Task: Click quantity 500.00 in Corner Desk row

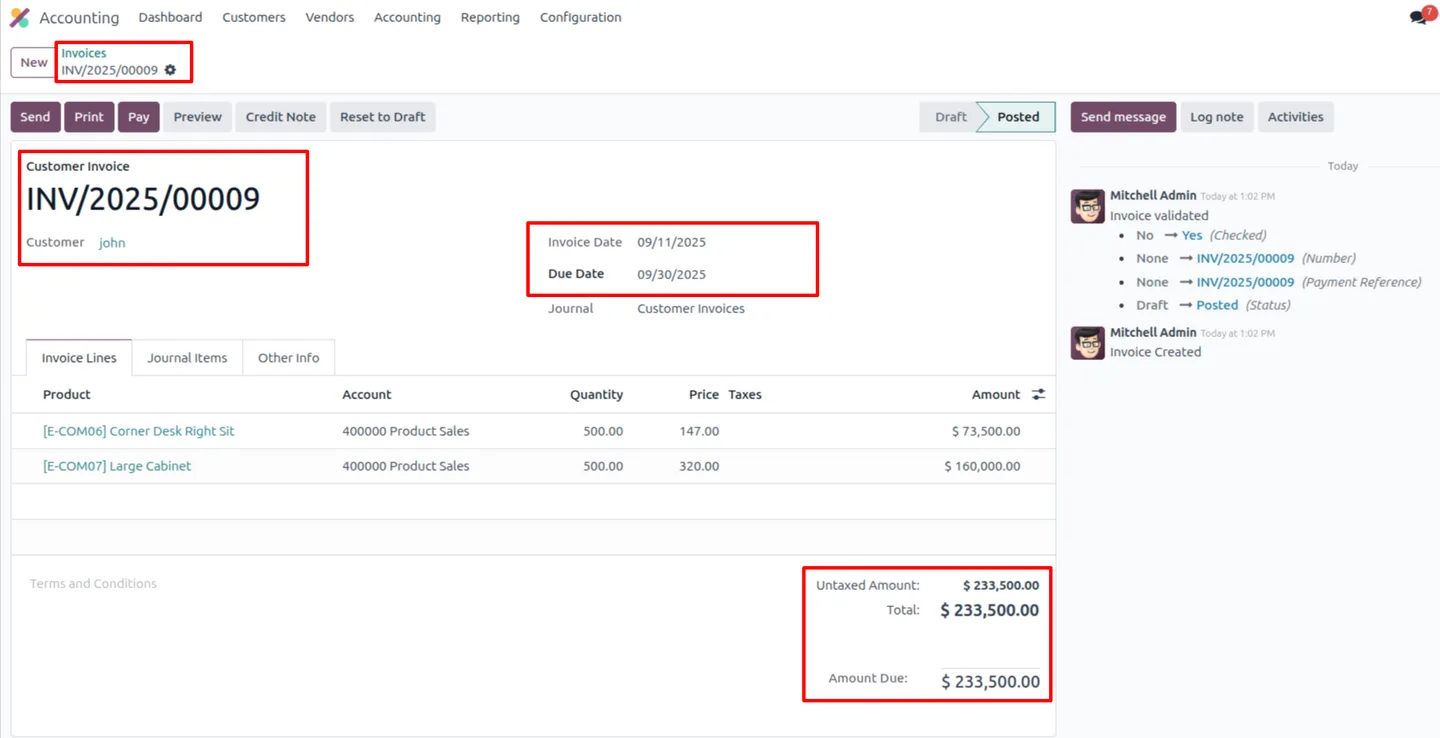Action: [x=603, y=431]
